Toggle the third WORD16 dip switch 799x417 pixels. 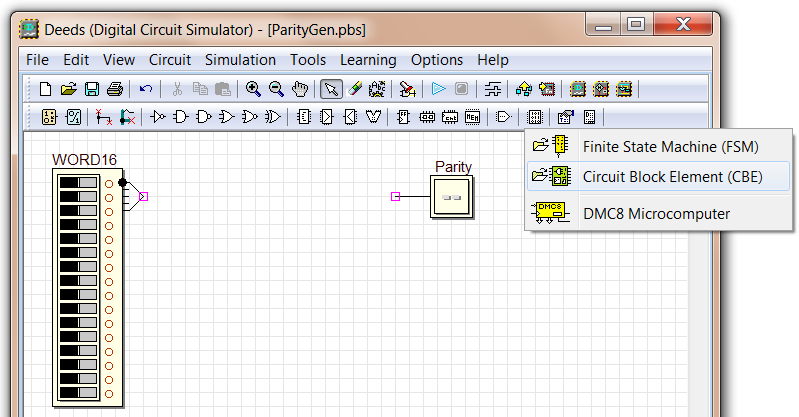pyautogui.click(x=78, y=211)
